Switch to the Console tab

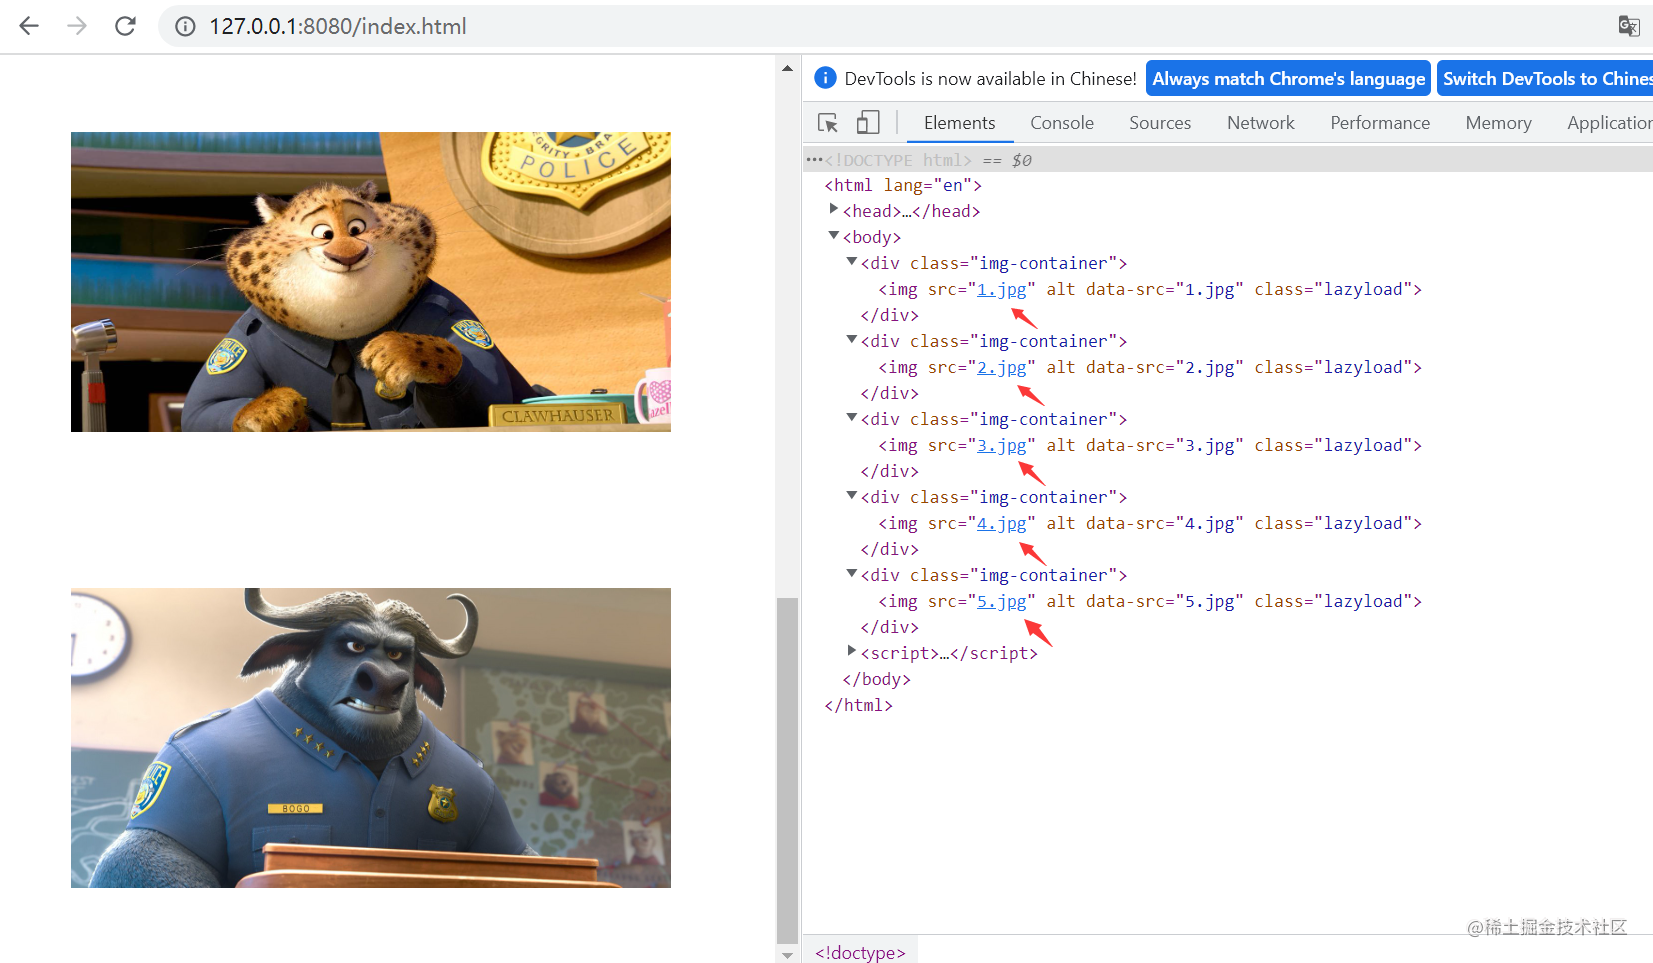pyautogui.click(x=1062, y=123)
